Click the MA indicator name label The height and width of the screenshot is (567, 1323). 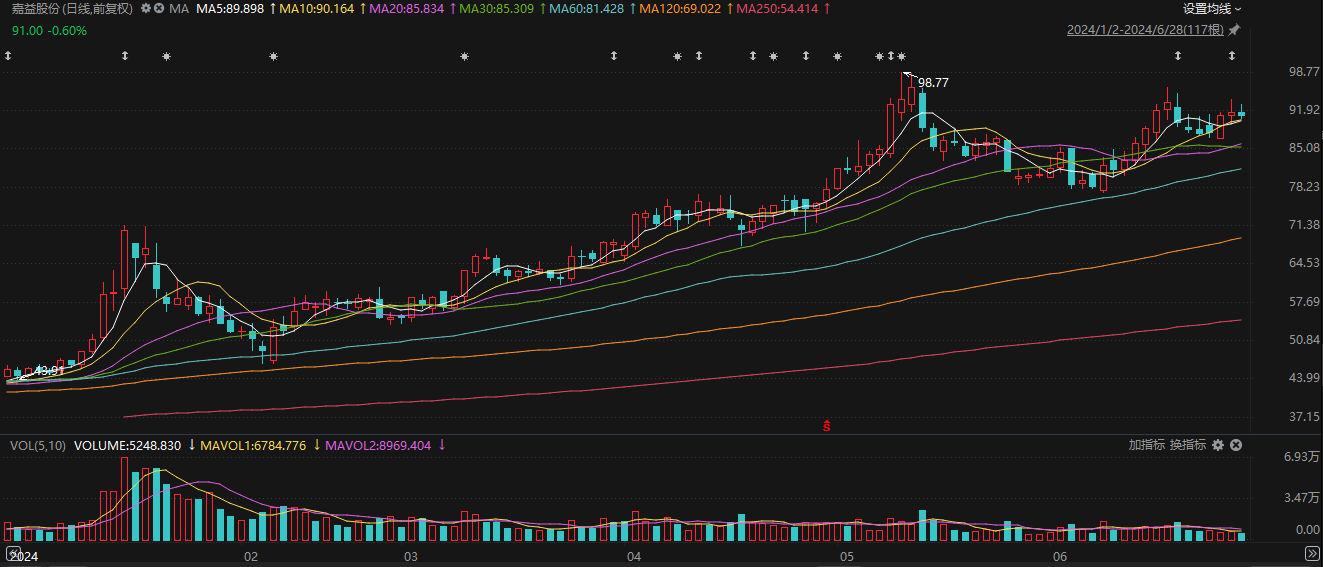[x=179, y=8]
